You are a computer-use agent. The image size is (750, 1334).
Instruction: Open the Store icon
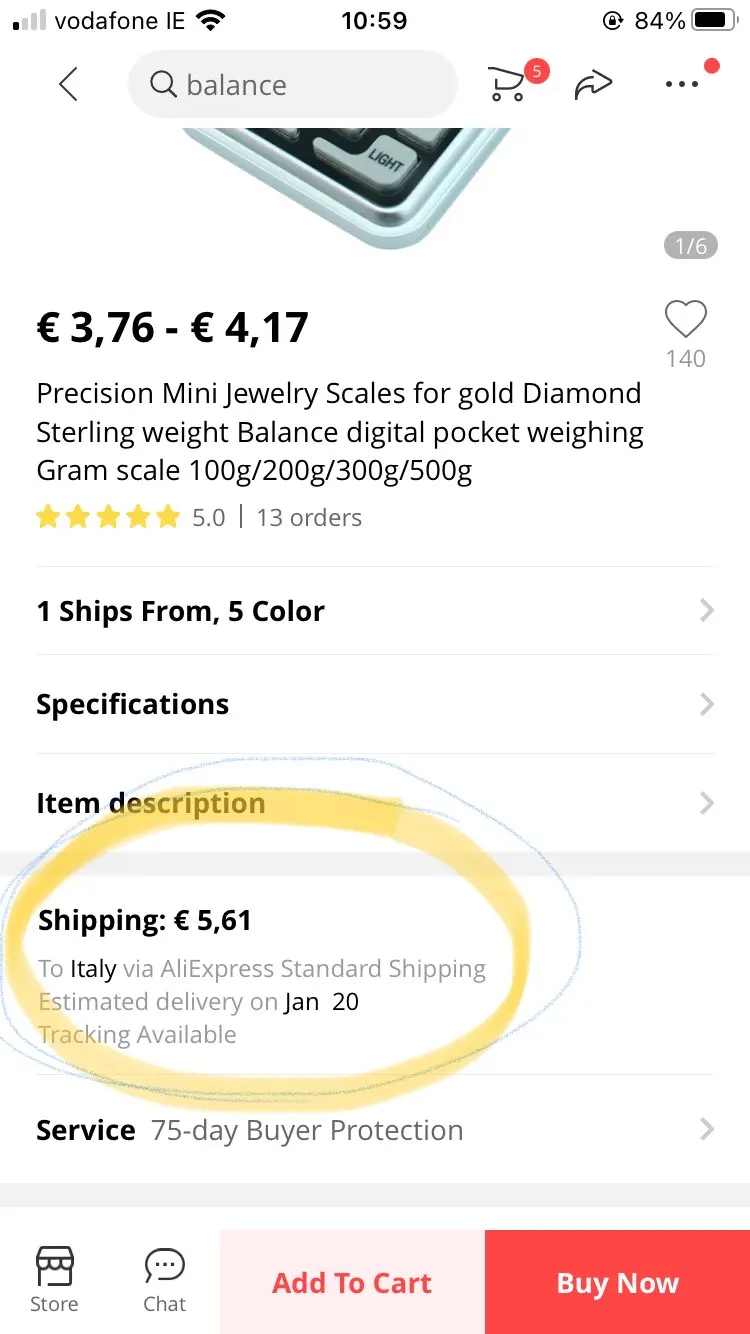54,1280
